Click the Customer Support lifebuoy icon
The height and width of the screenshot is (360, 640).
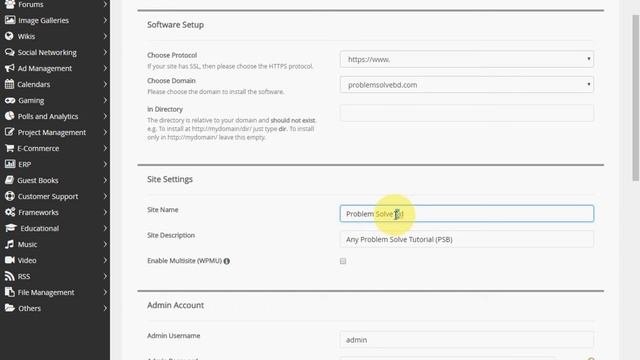[x=10, y=196]
